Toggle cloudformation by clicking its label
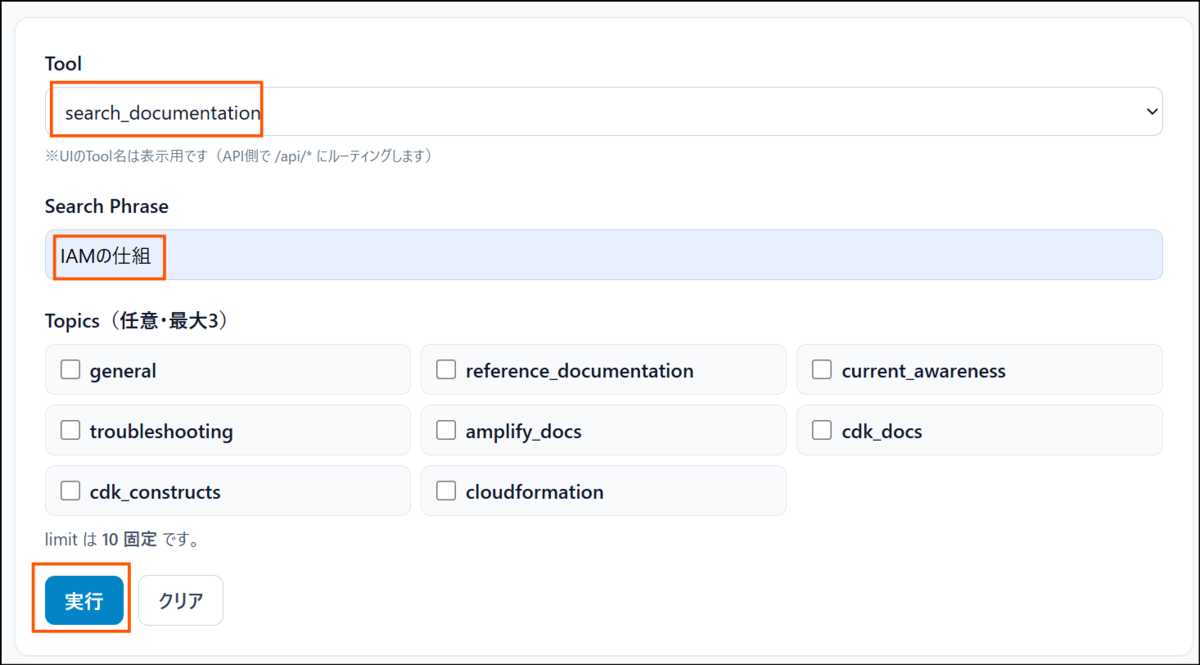Viewport: 1200px width, 665px height. pos(533,491)
